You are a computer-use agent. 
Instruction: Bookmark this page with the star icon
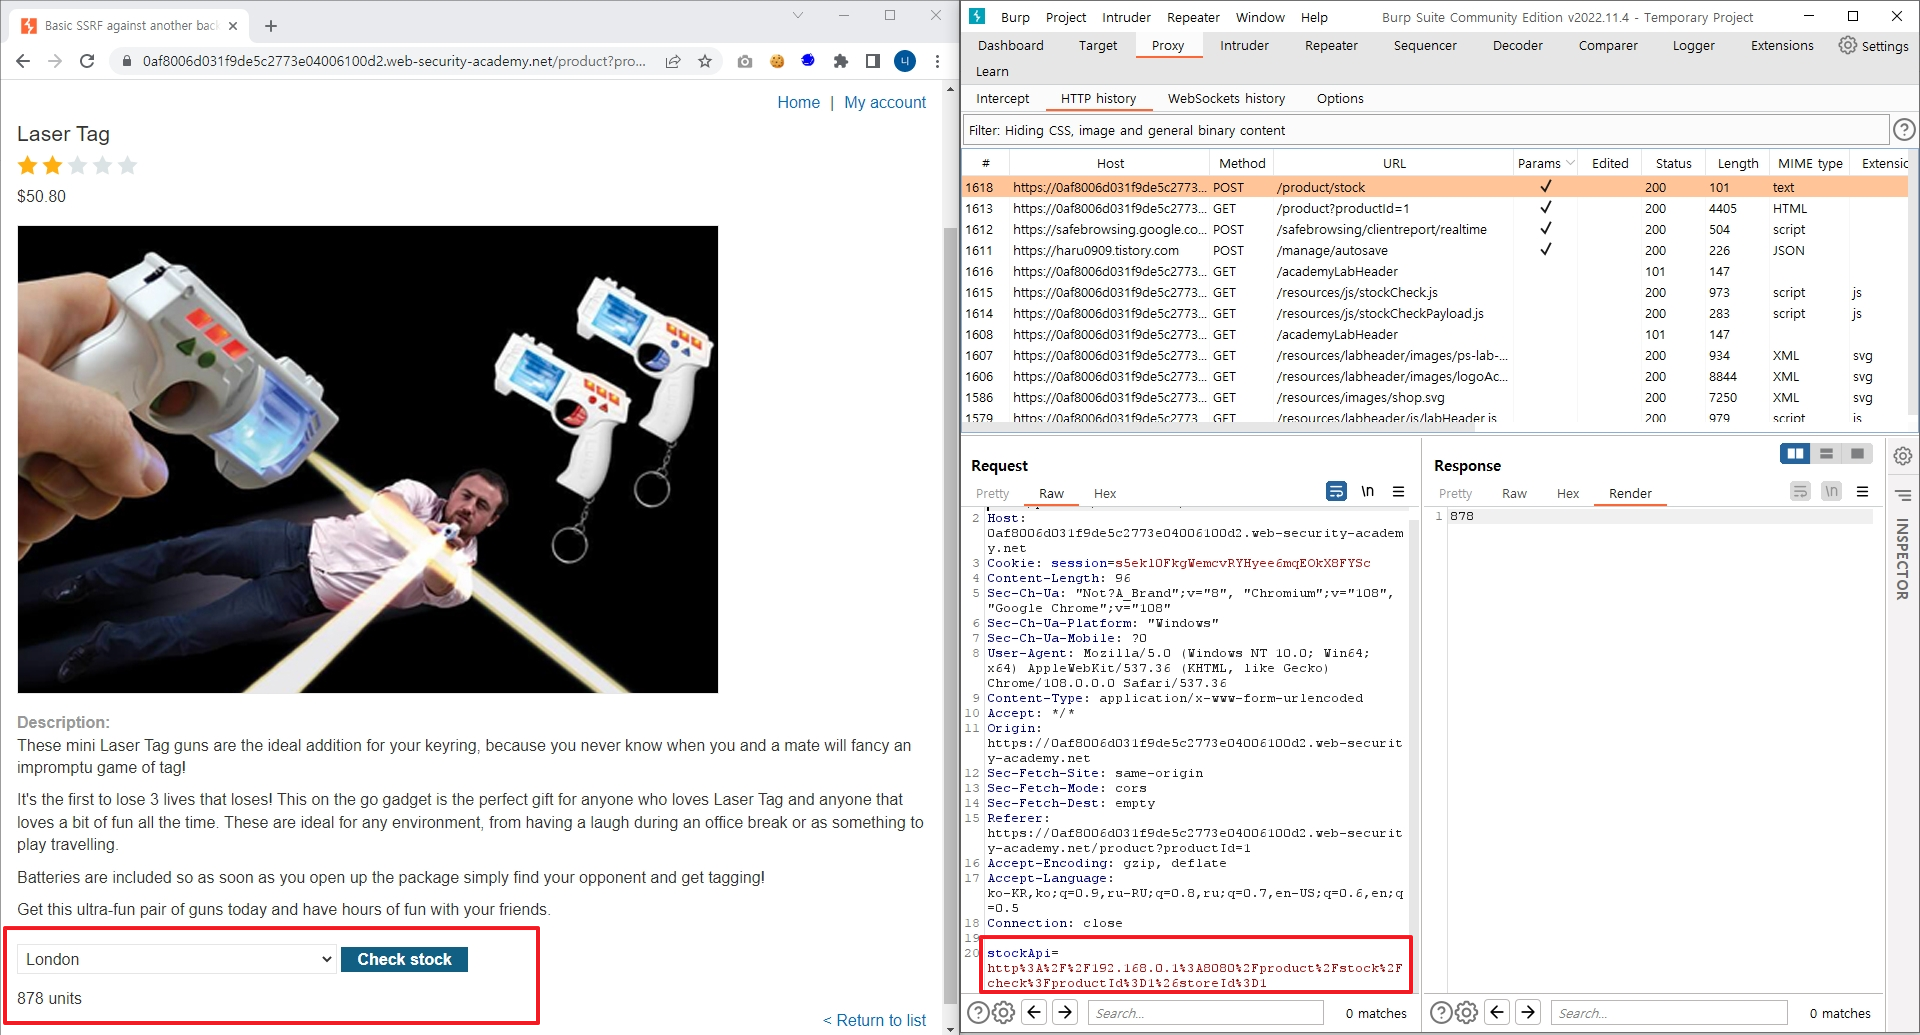tap(705, 61)
